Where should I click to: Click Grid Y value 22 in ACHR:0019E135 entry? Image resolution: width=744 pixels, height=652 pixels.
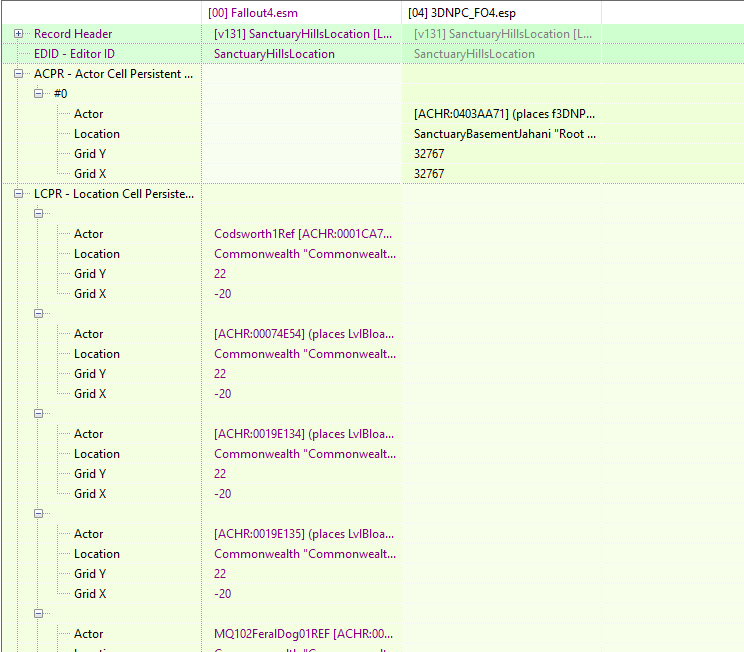pyautogui.click(x=220, y=574)
